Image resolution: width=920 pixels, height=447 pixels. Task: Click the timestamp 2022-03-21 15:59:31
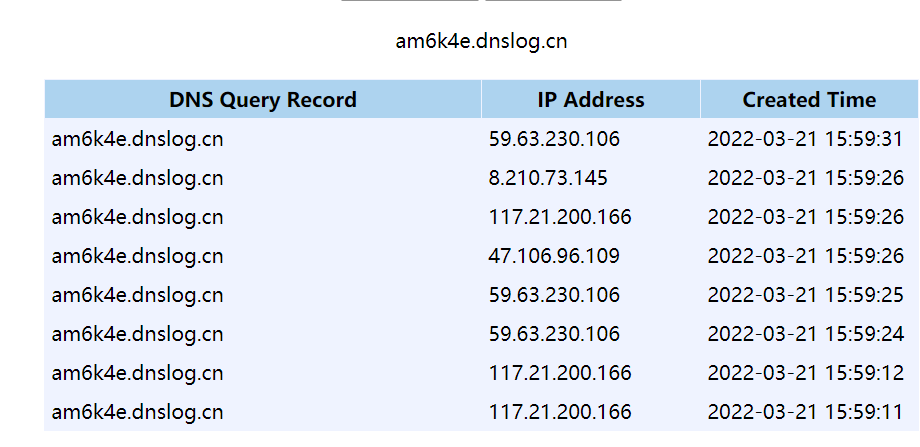[805, 139]
